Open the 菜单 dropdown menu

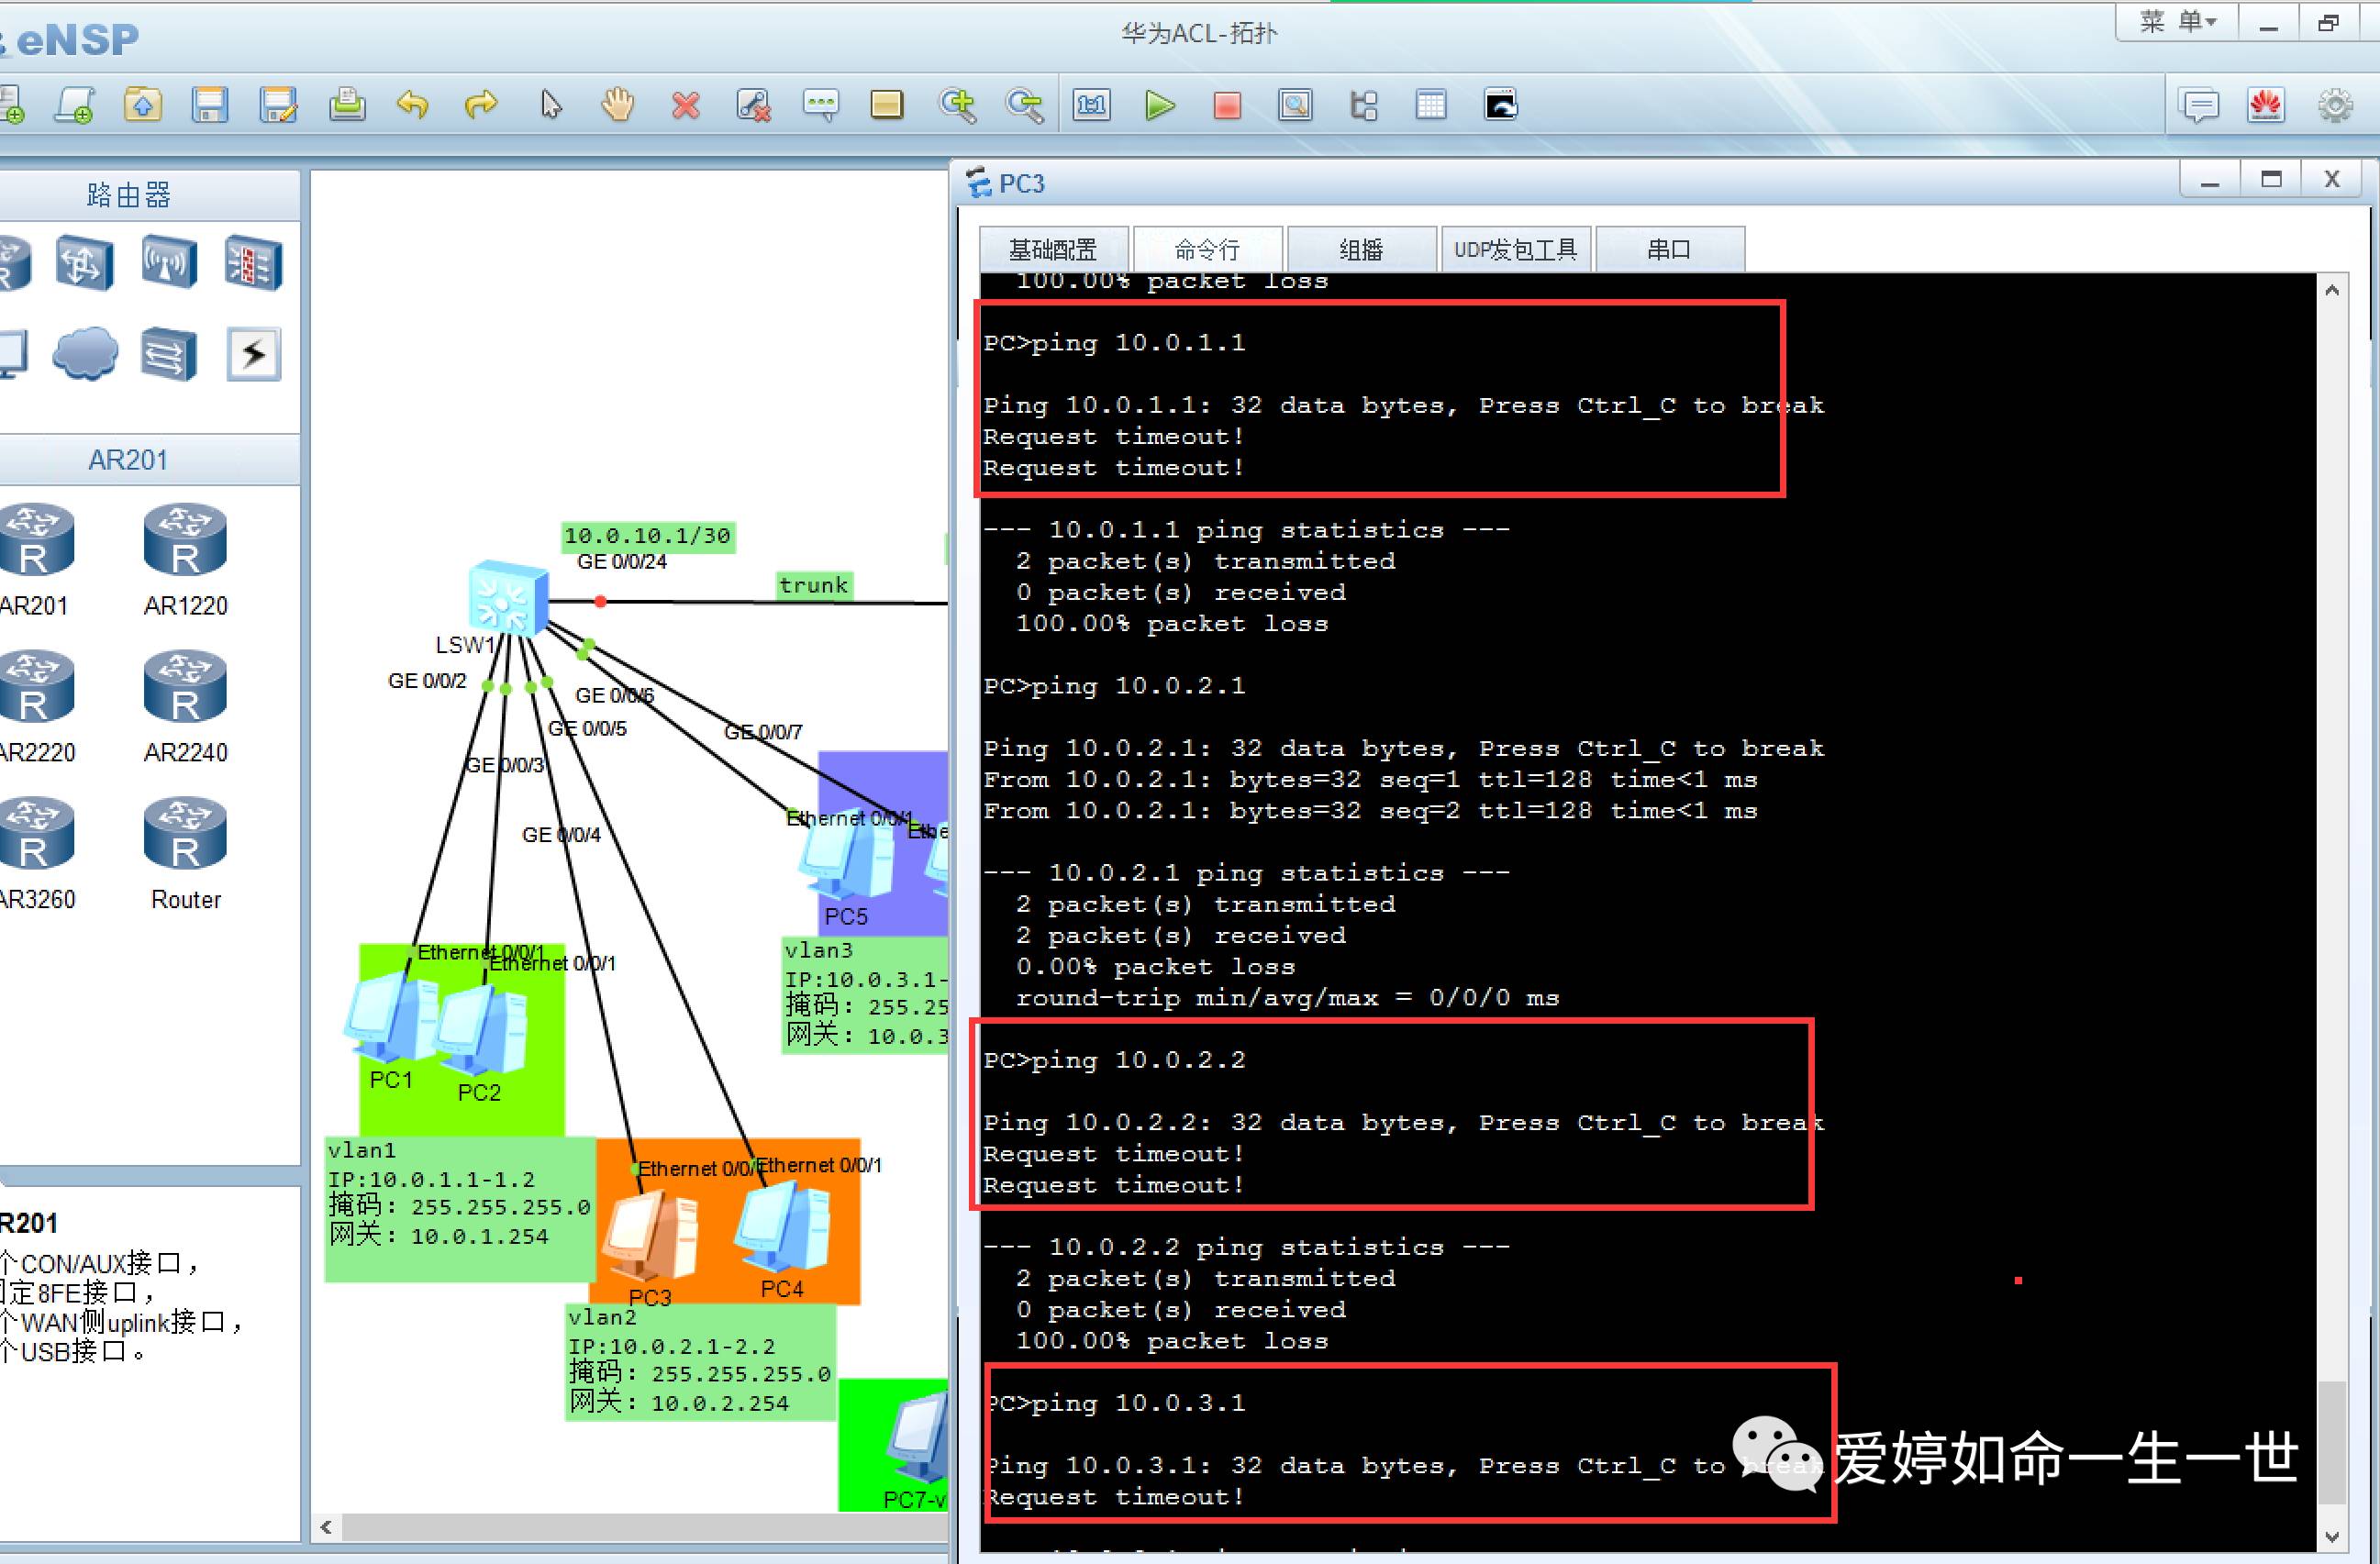click(x=2178, y=22)
